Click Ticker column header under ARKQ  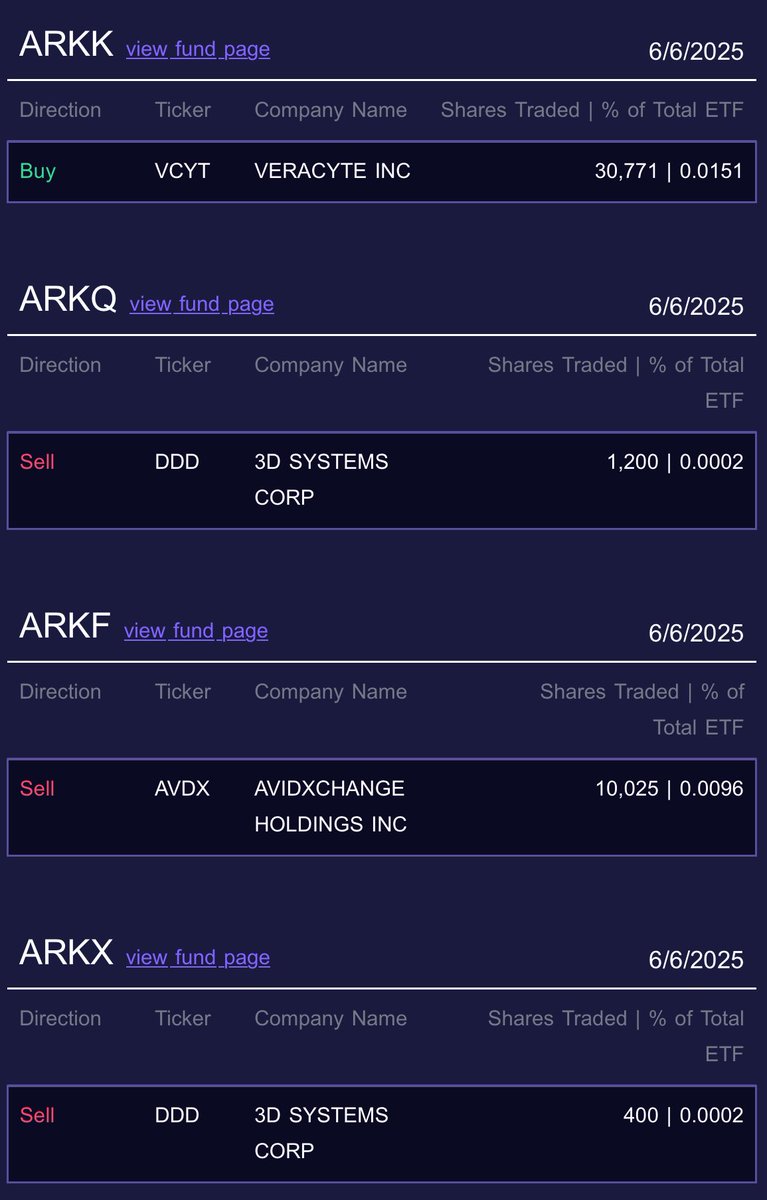tap(183, 365)
